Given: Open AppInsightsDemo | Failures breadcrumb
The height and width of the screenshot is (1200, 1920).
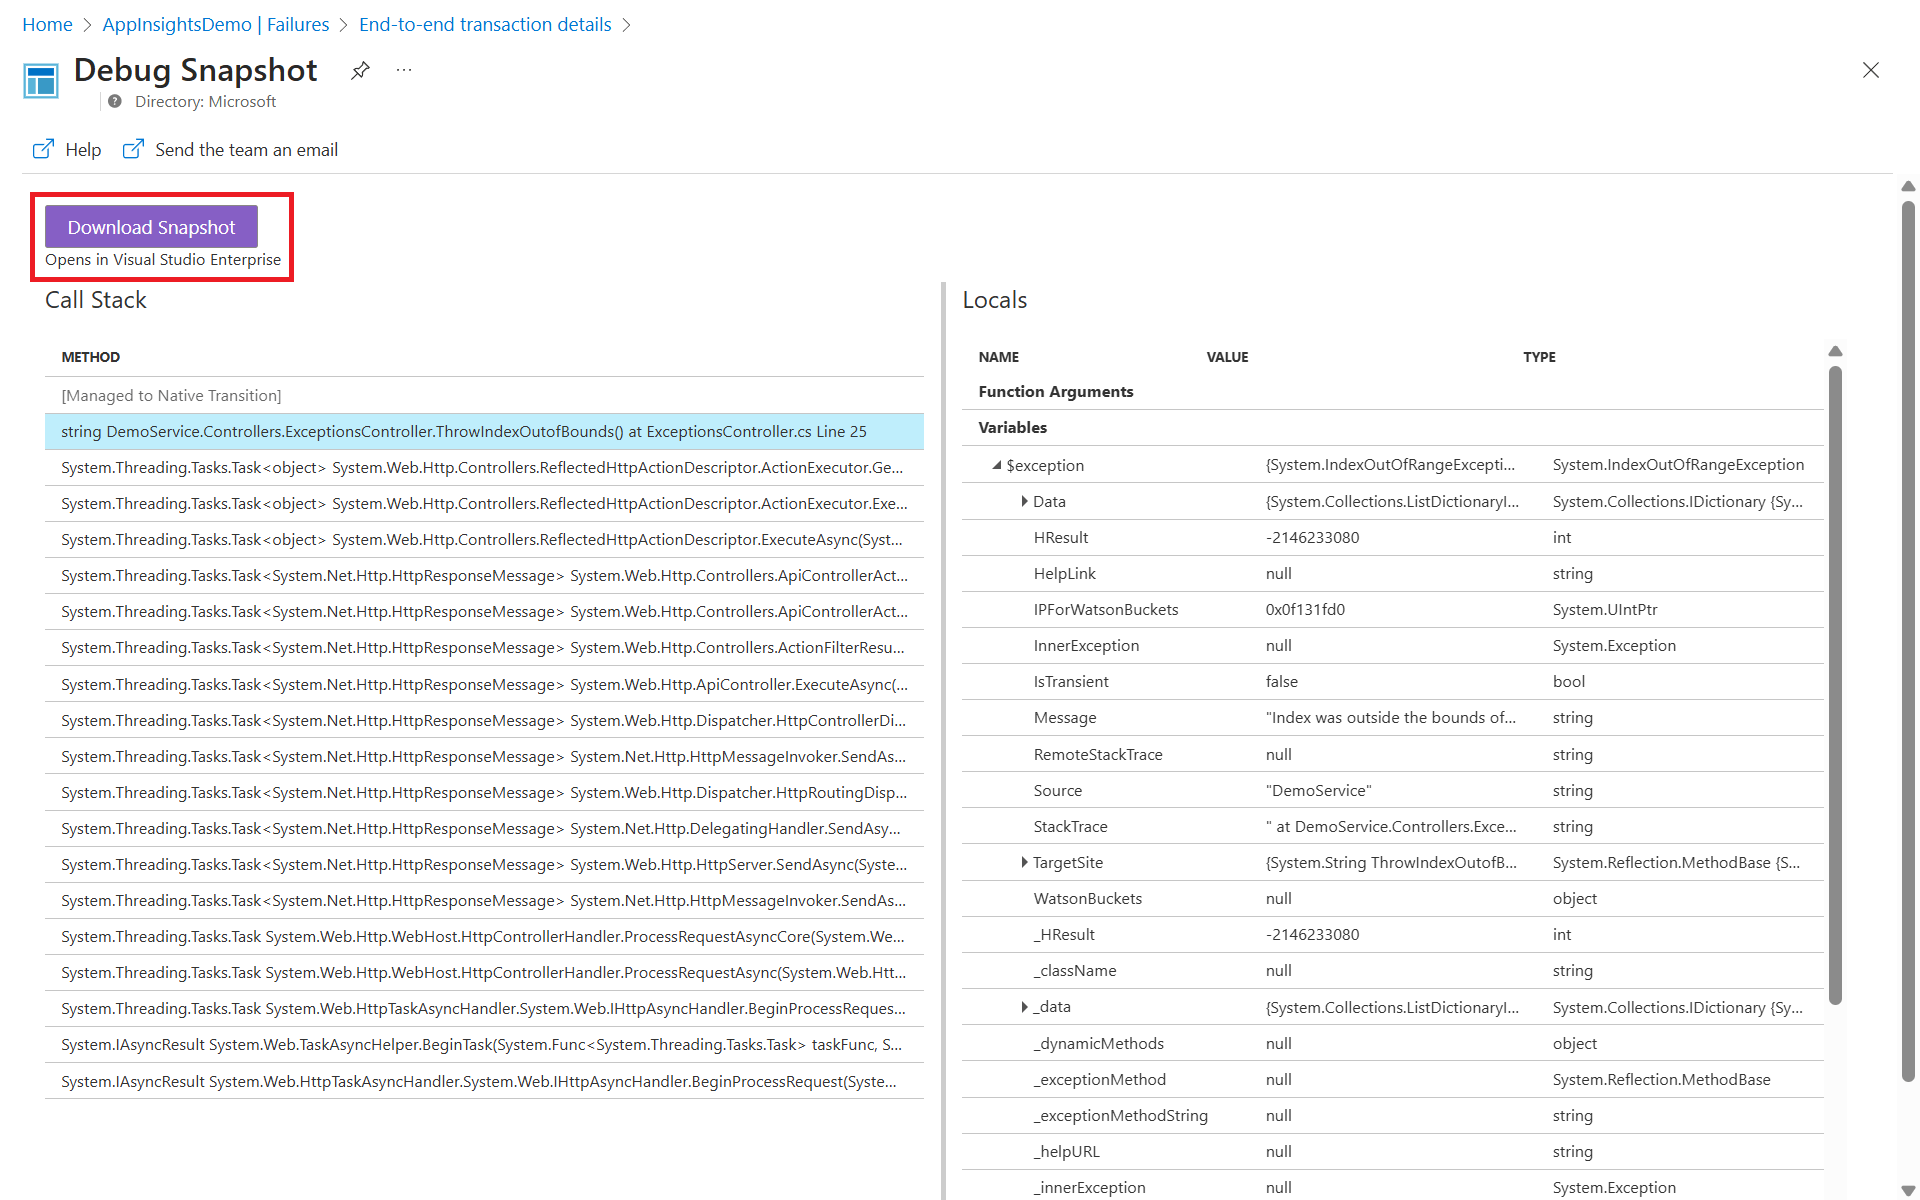Looking at the screenshot, I should point(215,24).
